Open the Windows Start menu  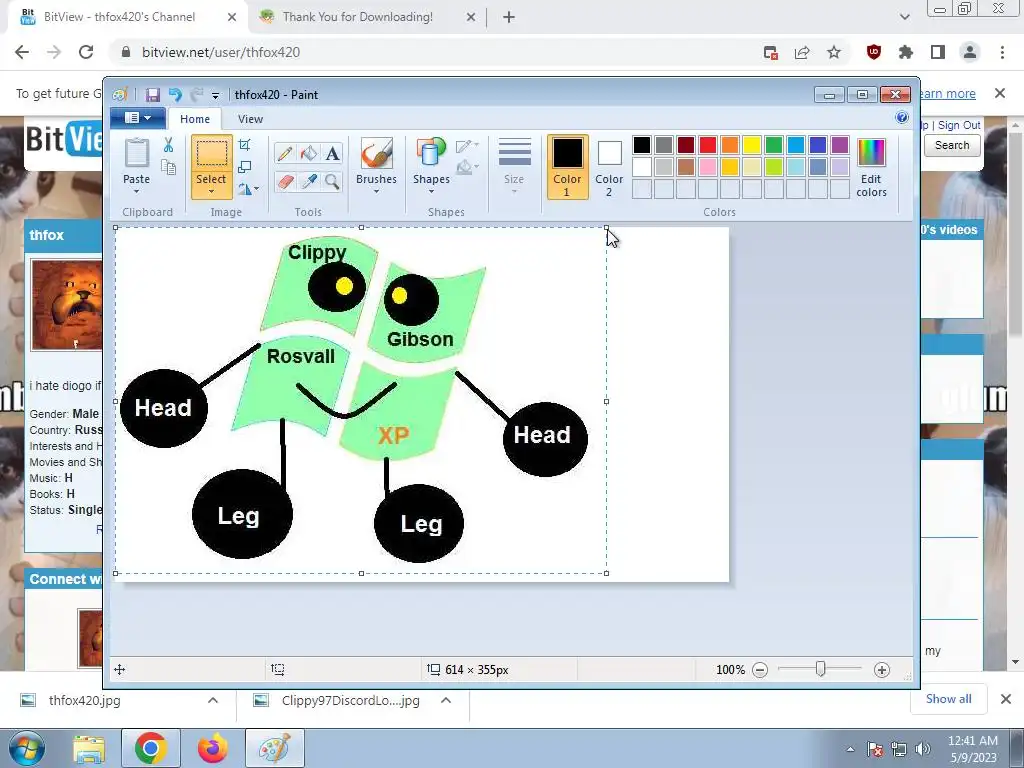point(26,748)
